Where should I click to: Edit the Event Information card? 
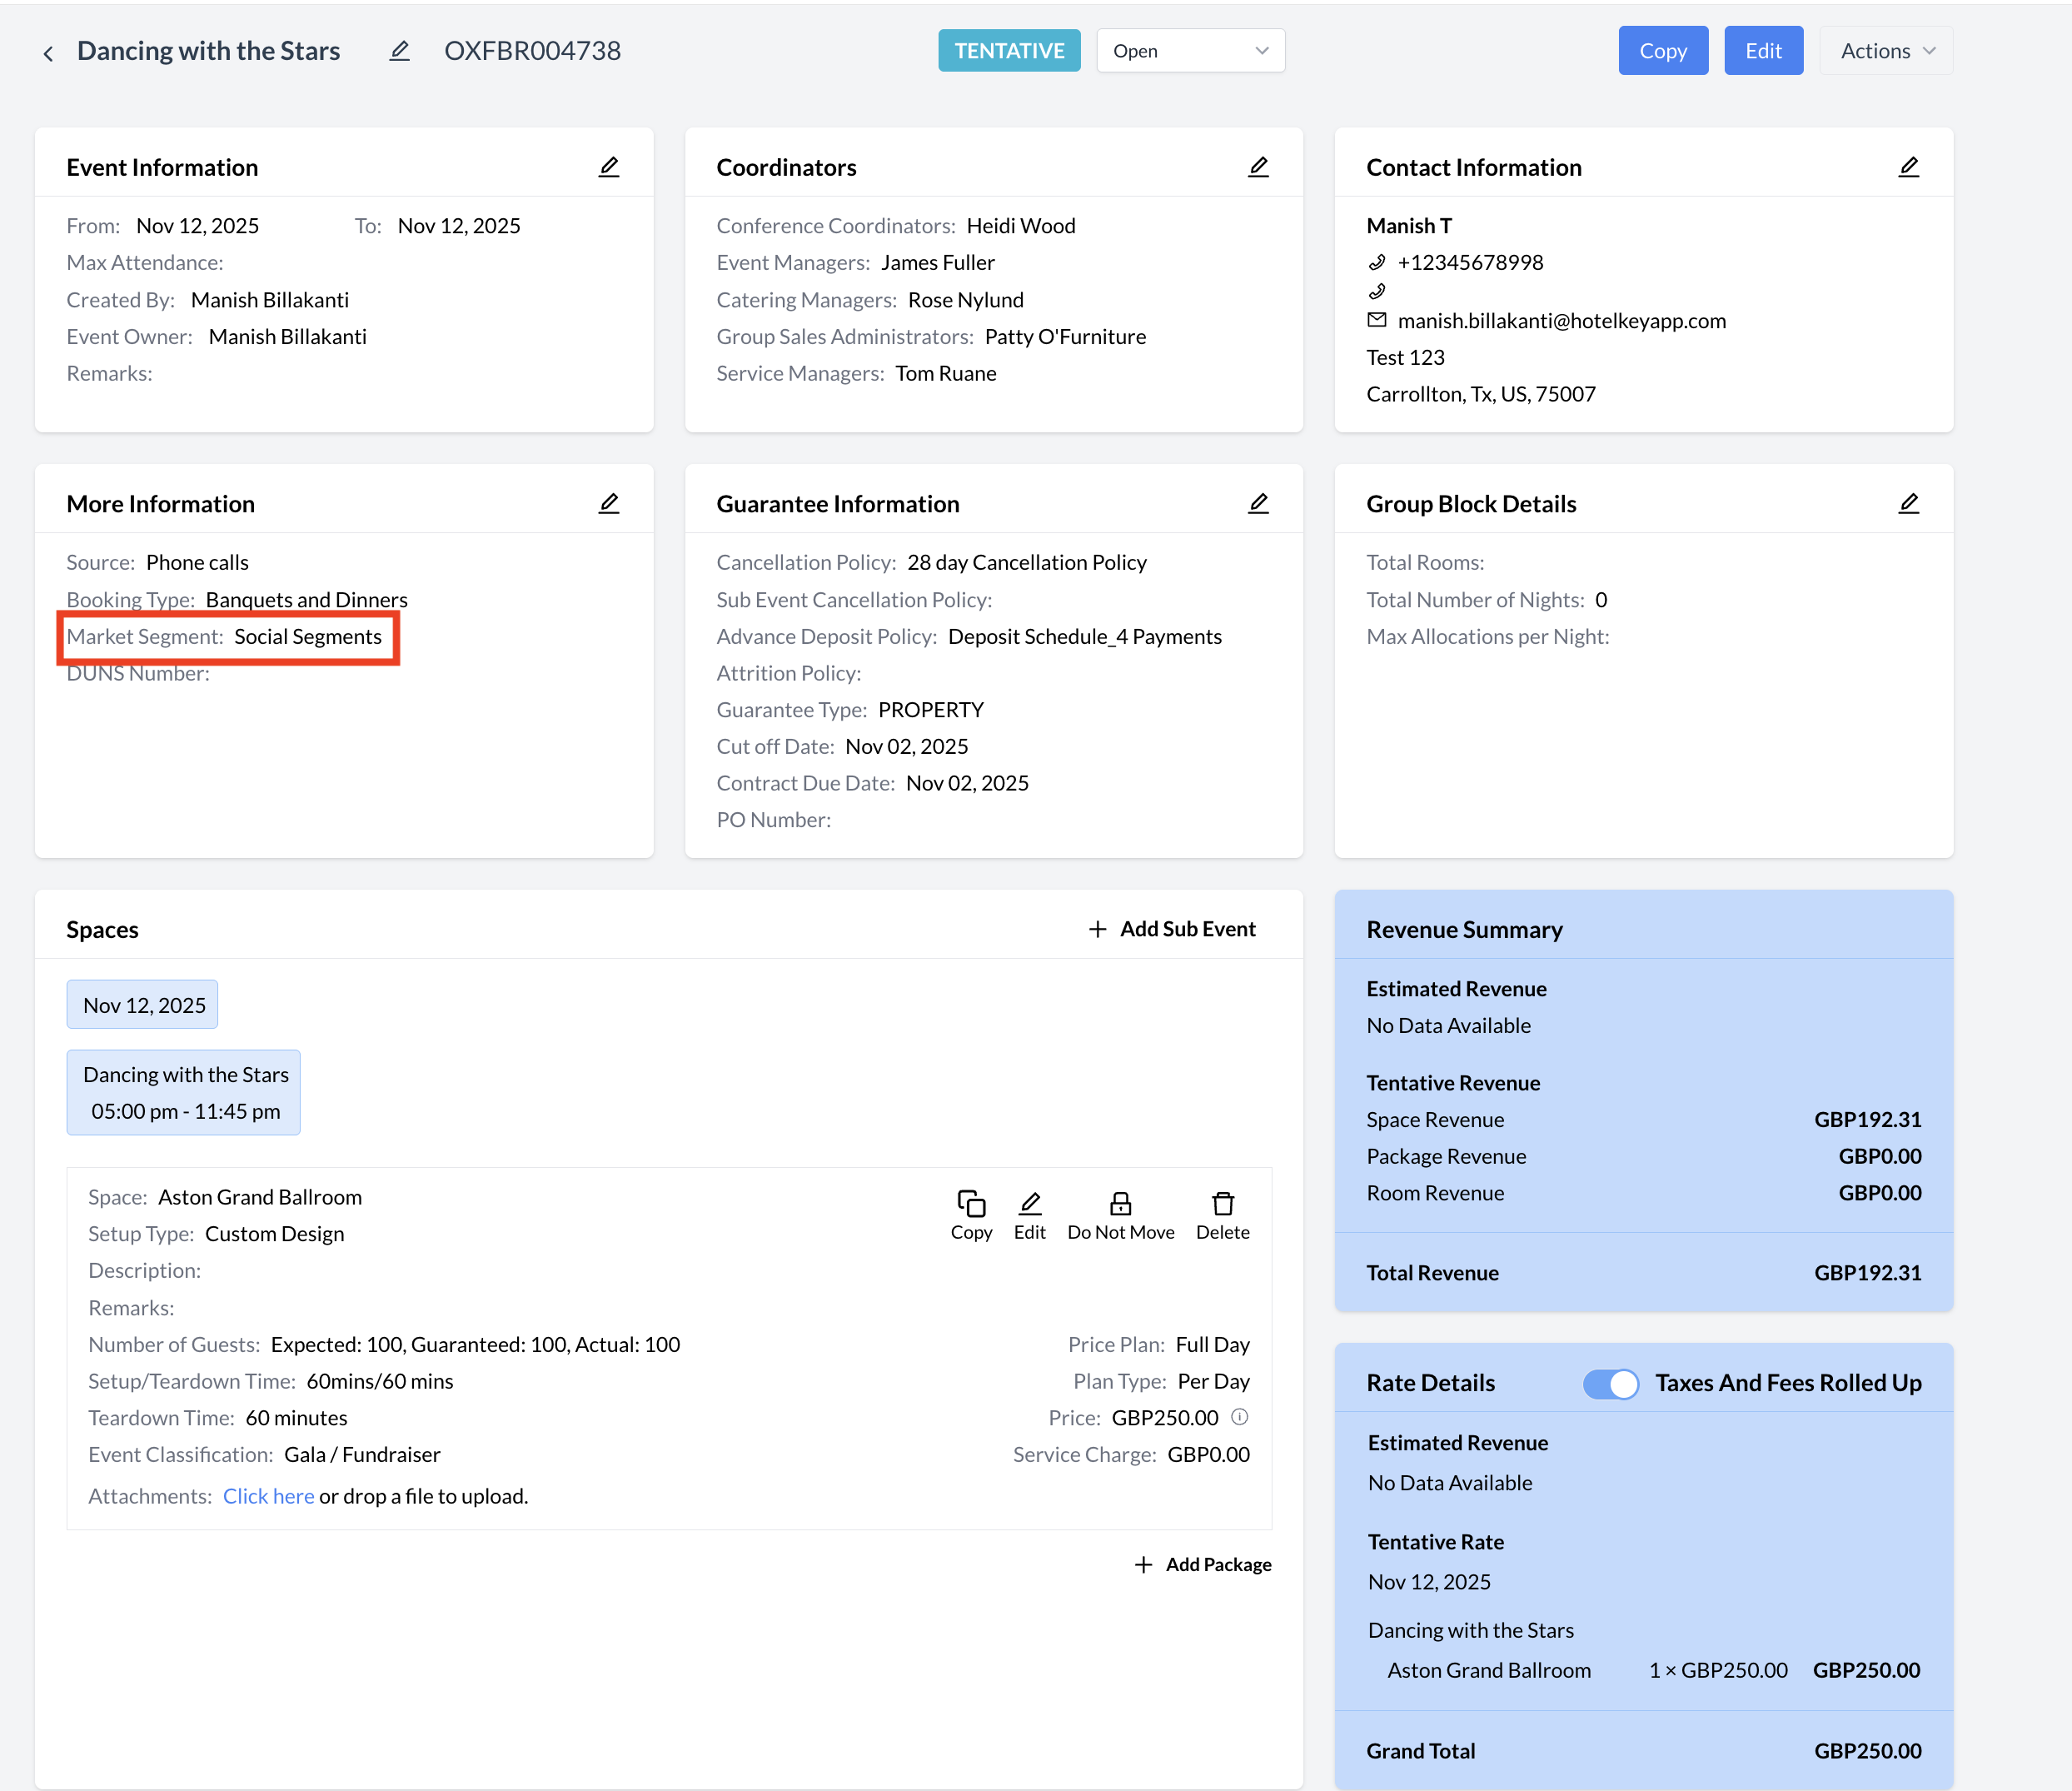click(608, 167)
